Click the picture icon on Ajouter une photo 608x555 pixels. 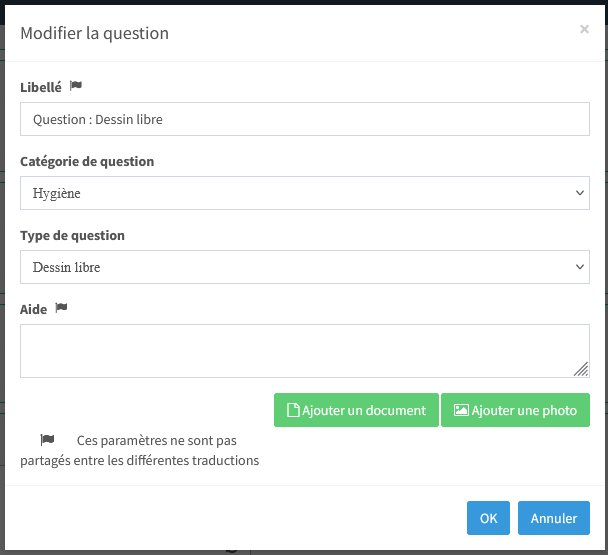461,410
